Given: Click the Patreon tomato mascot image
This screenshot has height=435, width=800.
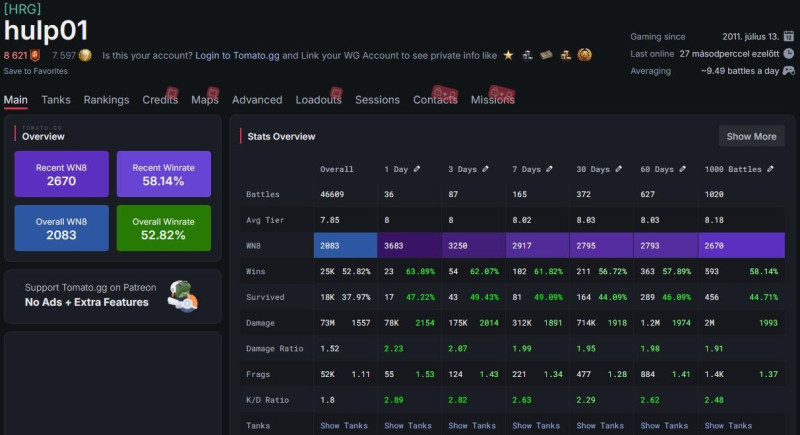Looking at the screenshot, I should coord(183,296).
